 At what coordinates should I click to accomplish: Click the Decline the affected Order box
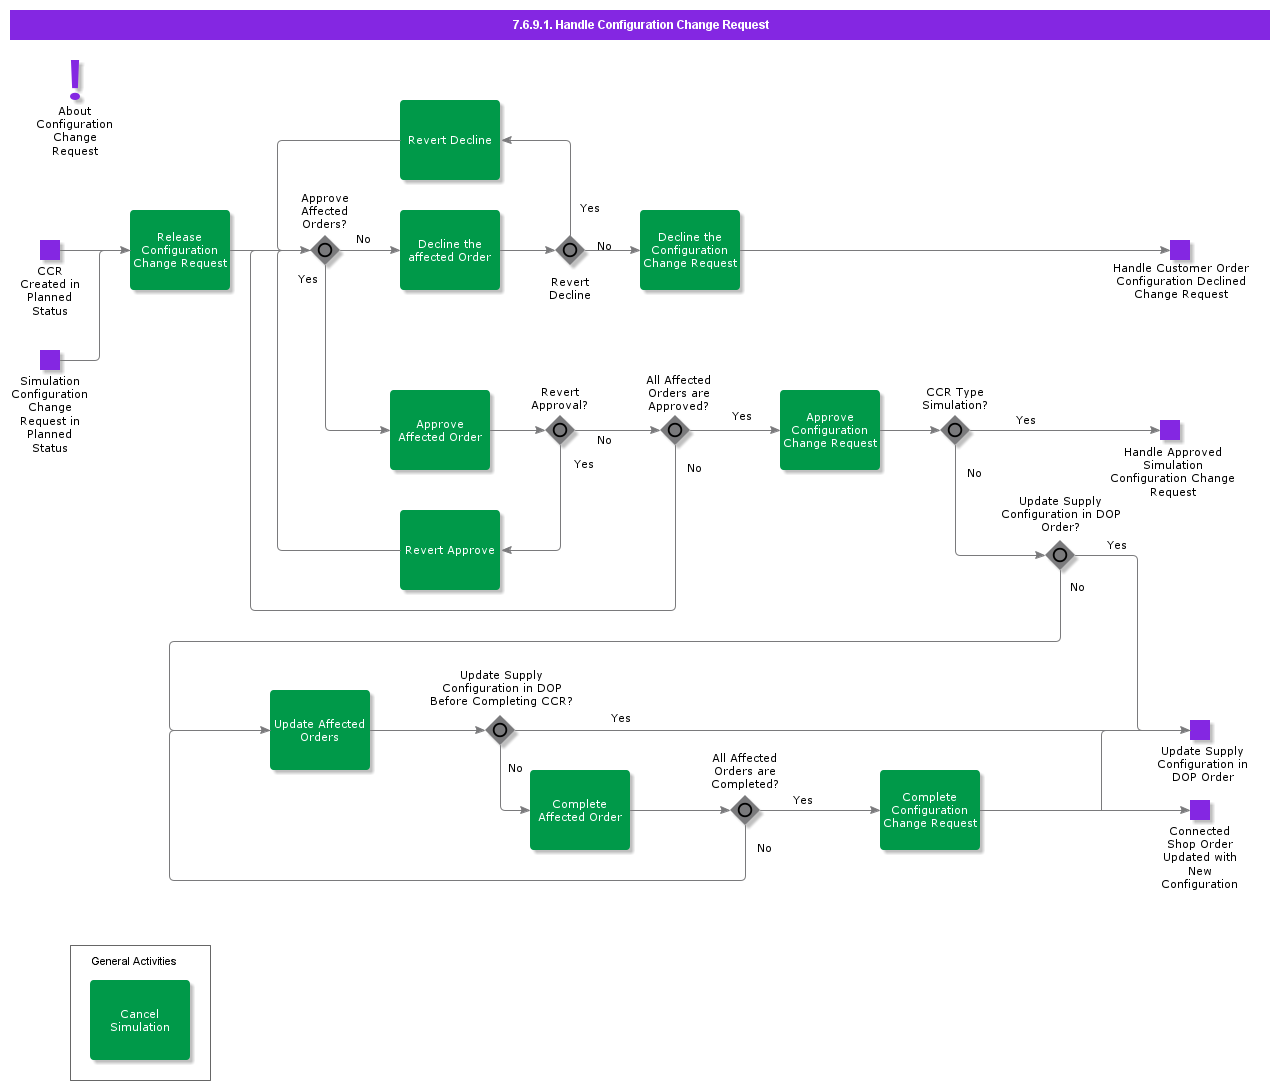click(x=450, y=250)
